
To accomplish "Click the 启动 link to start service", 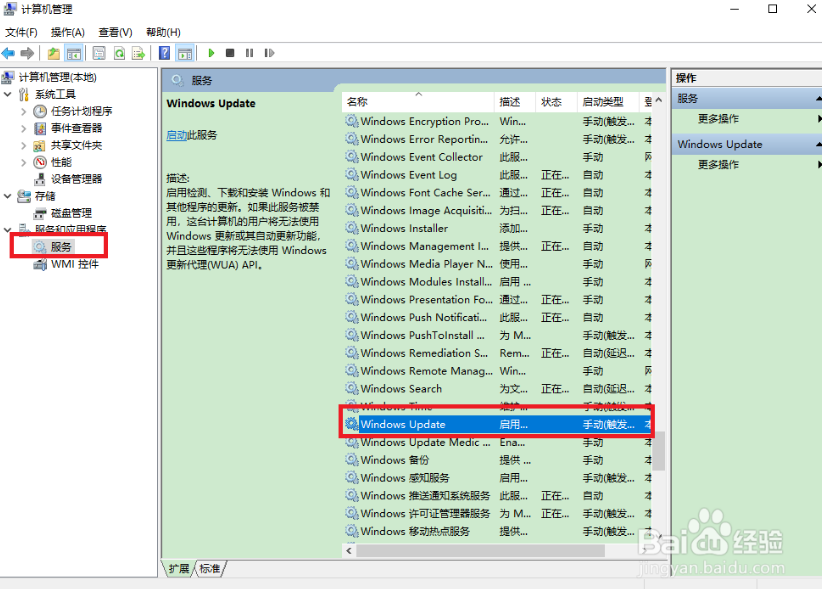I will 176,135.
